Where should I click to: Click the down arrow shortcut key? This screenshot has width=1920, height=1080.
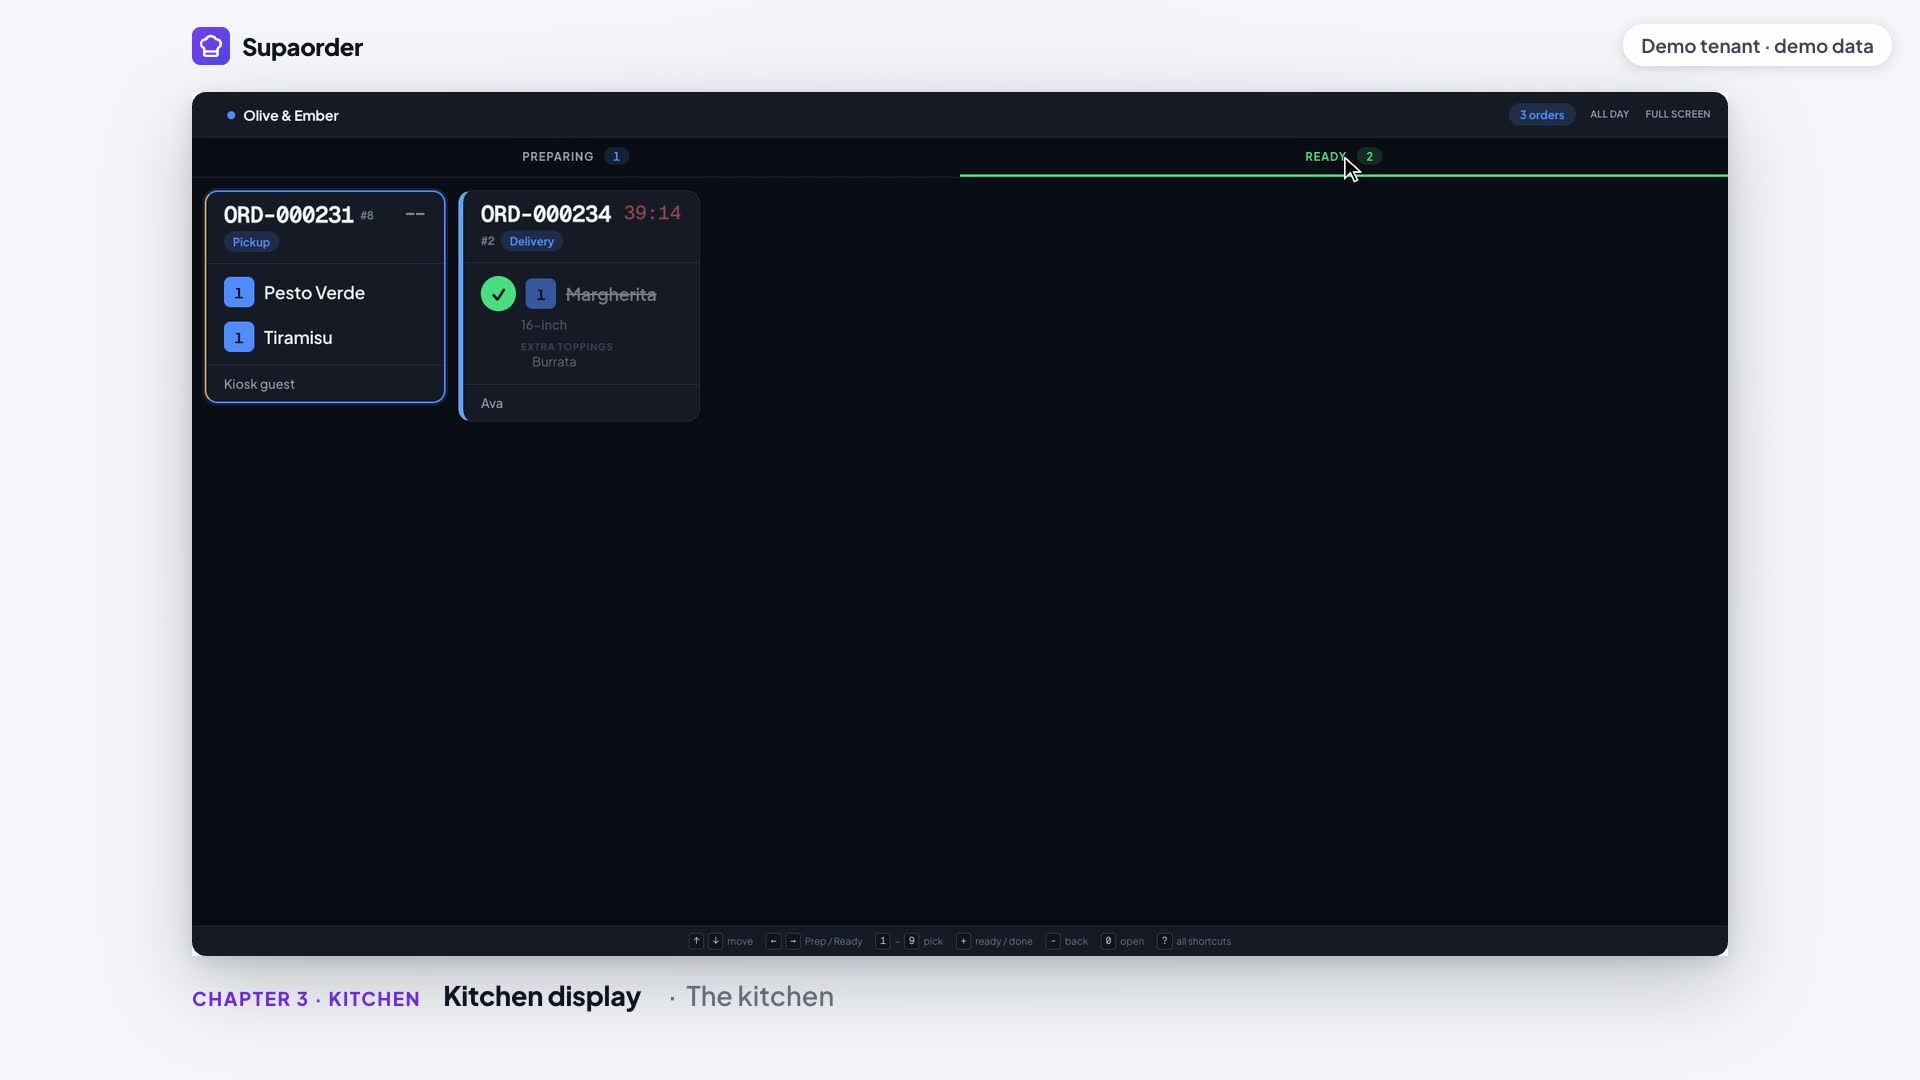click(715, 941)
